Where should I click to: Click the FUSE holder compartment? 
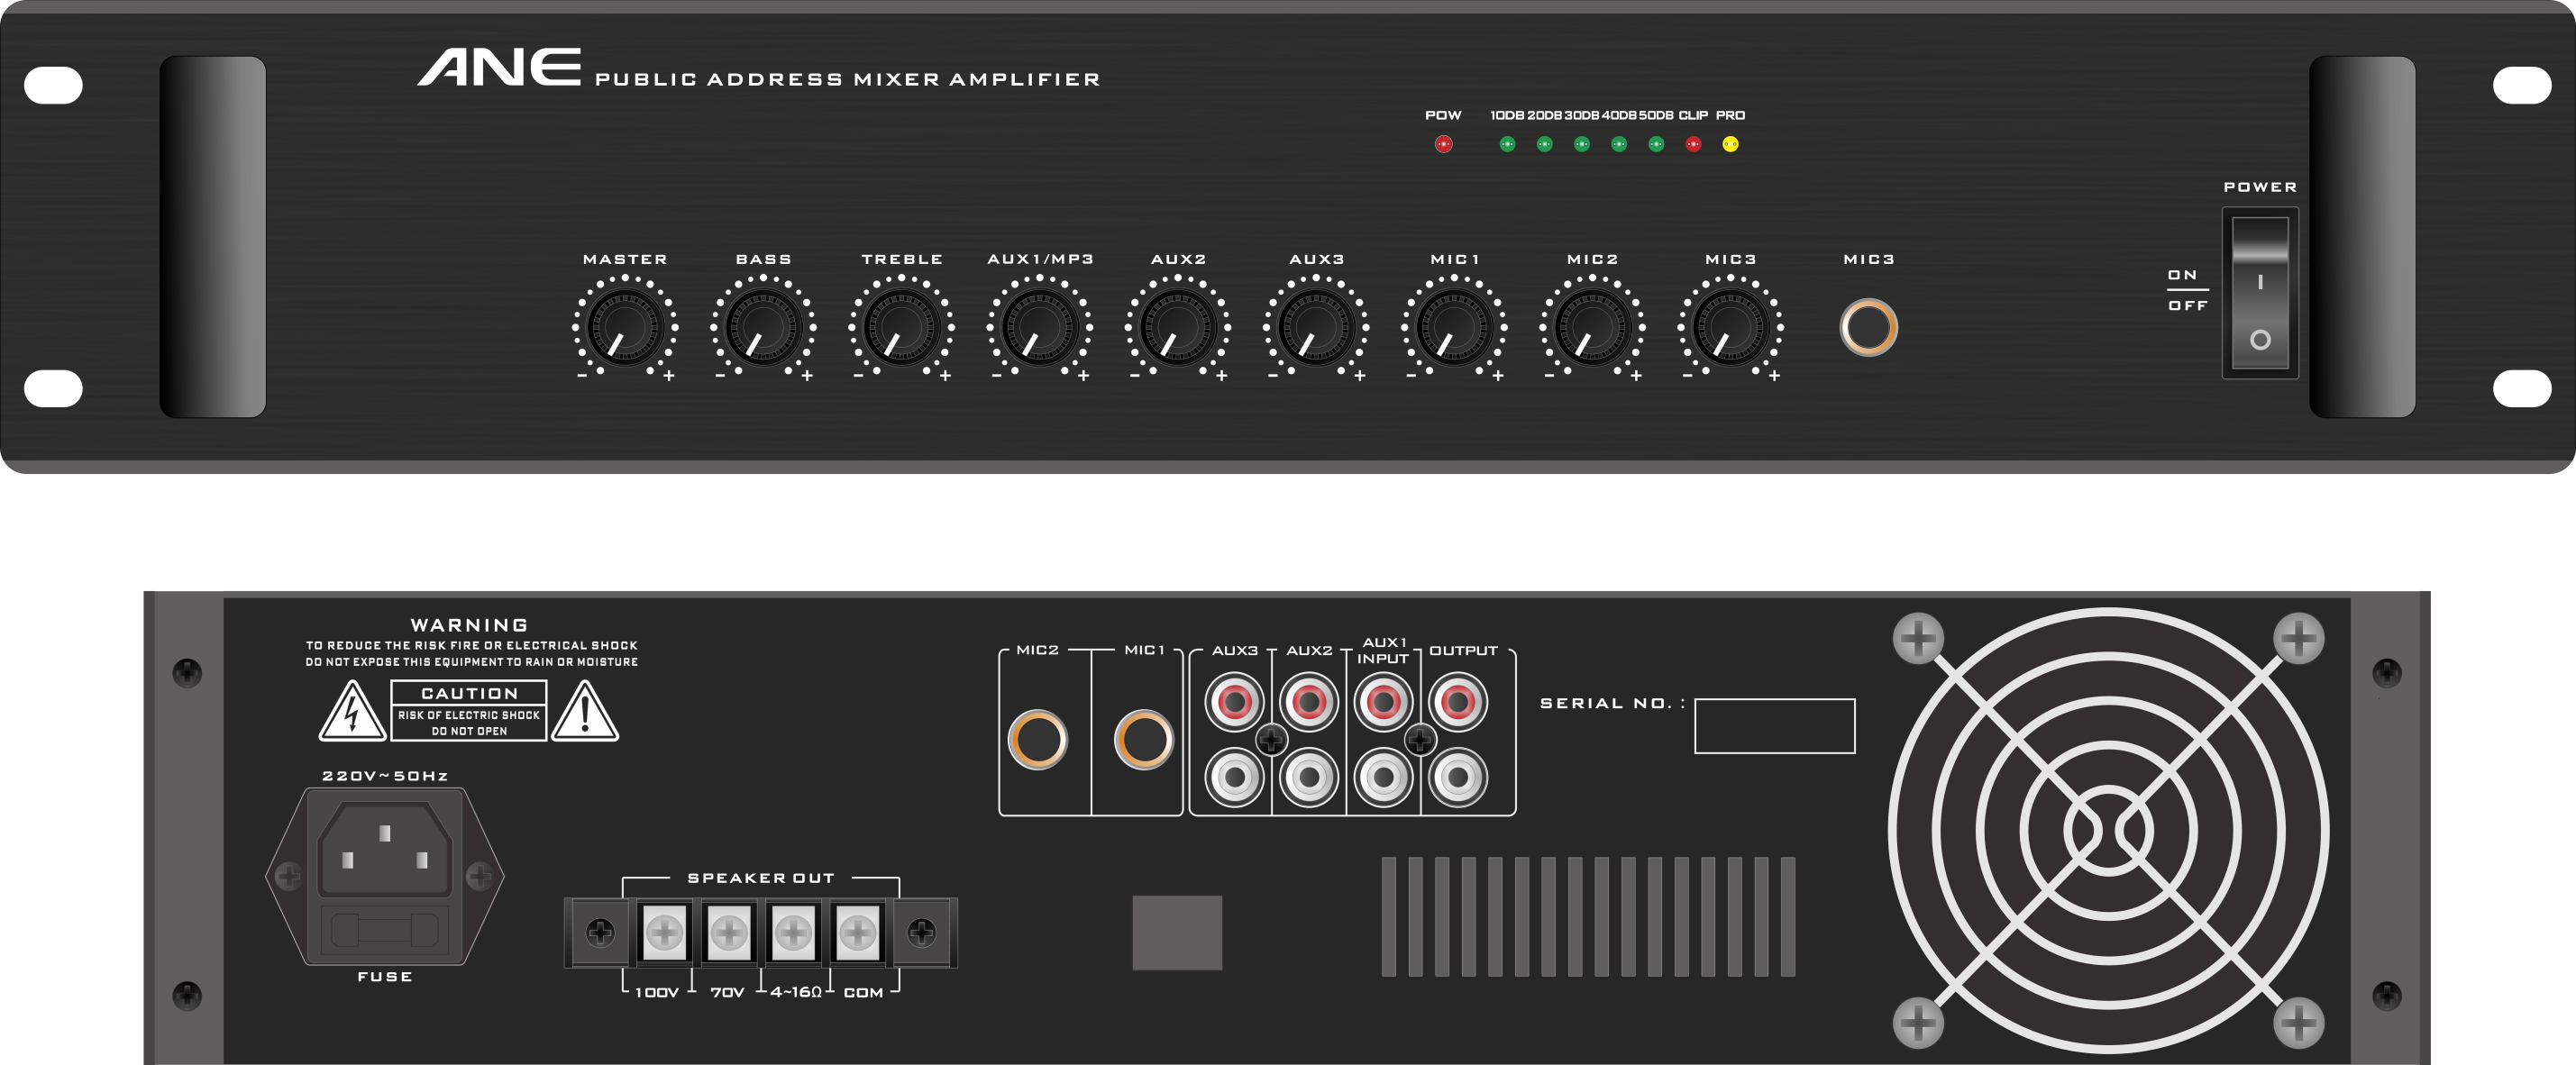point(385,931)
